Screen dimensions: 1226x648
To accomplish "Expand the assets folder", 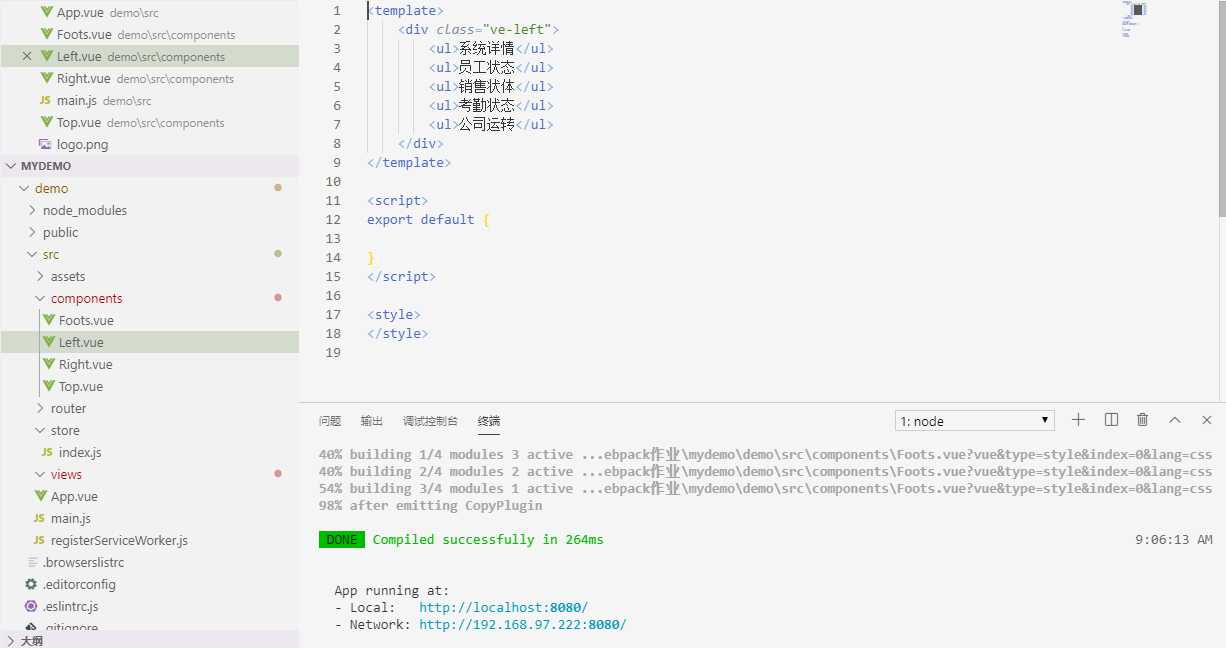I will click(149, 276).
